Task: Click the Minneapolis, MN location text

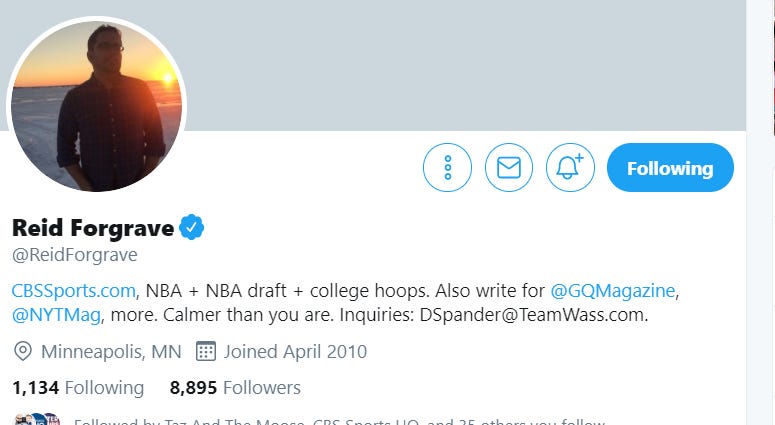Action: coord(111,351)
